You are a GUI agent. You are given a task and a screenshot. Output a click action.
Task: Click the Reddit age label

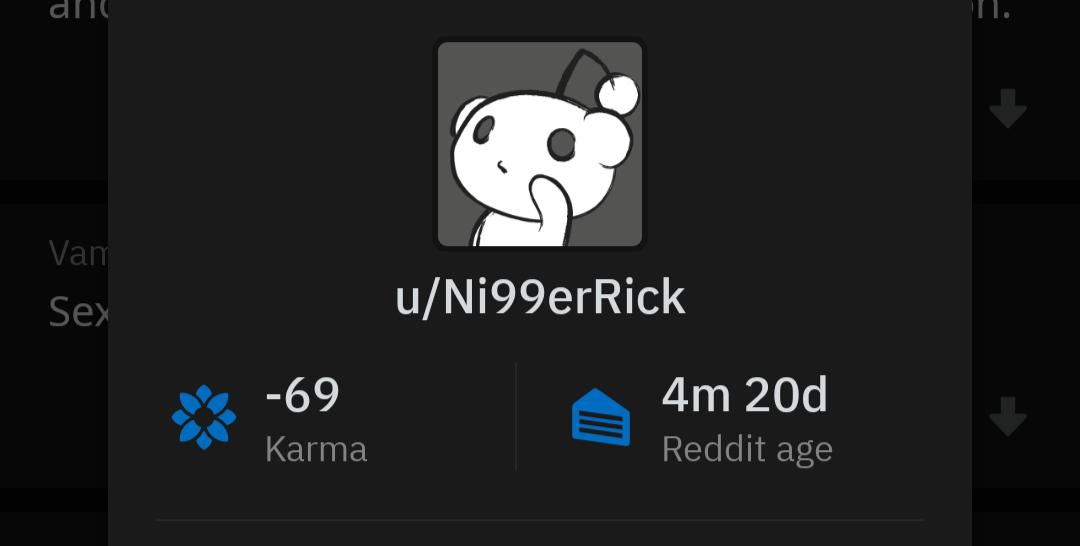tap(747, 450)
